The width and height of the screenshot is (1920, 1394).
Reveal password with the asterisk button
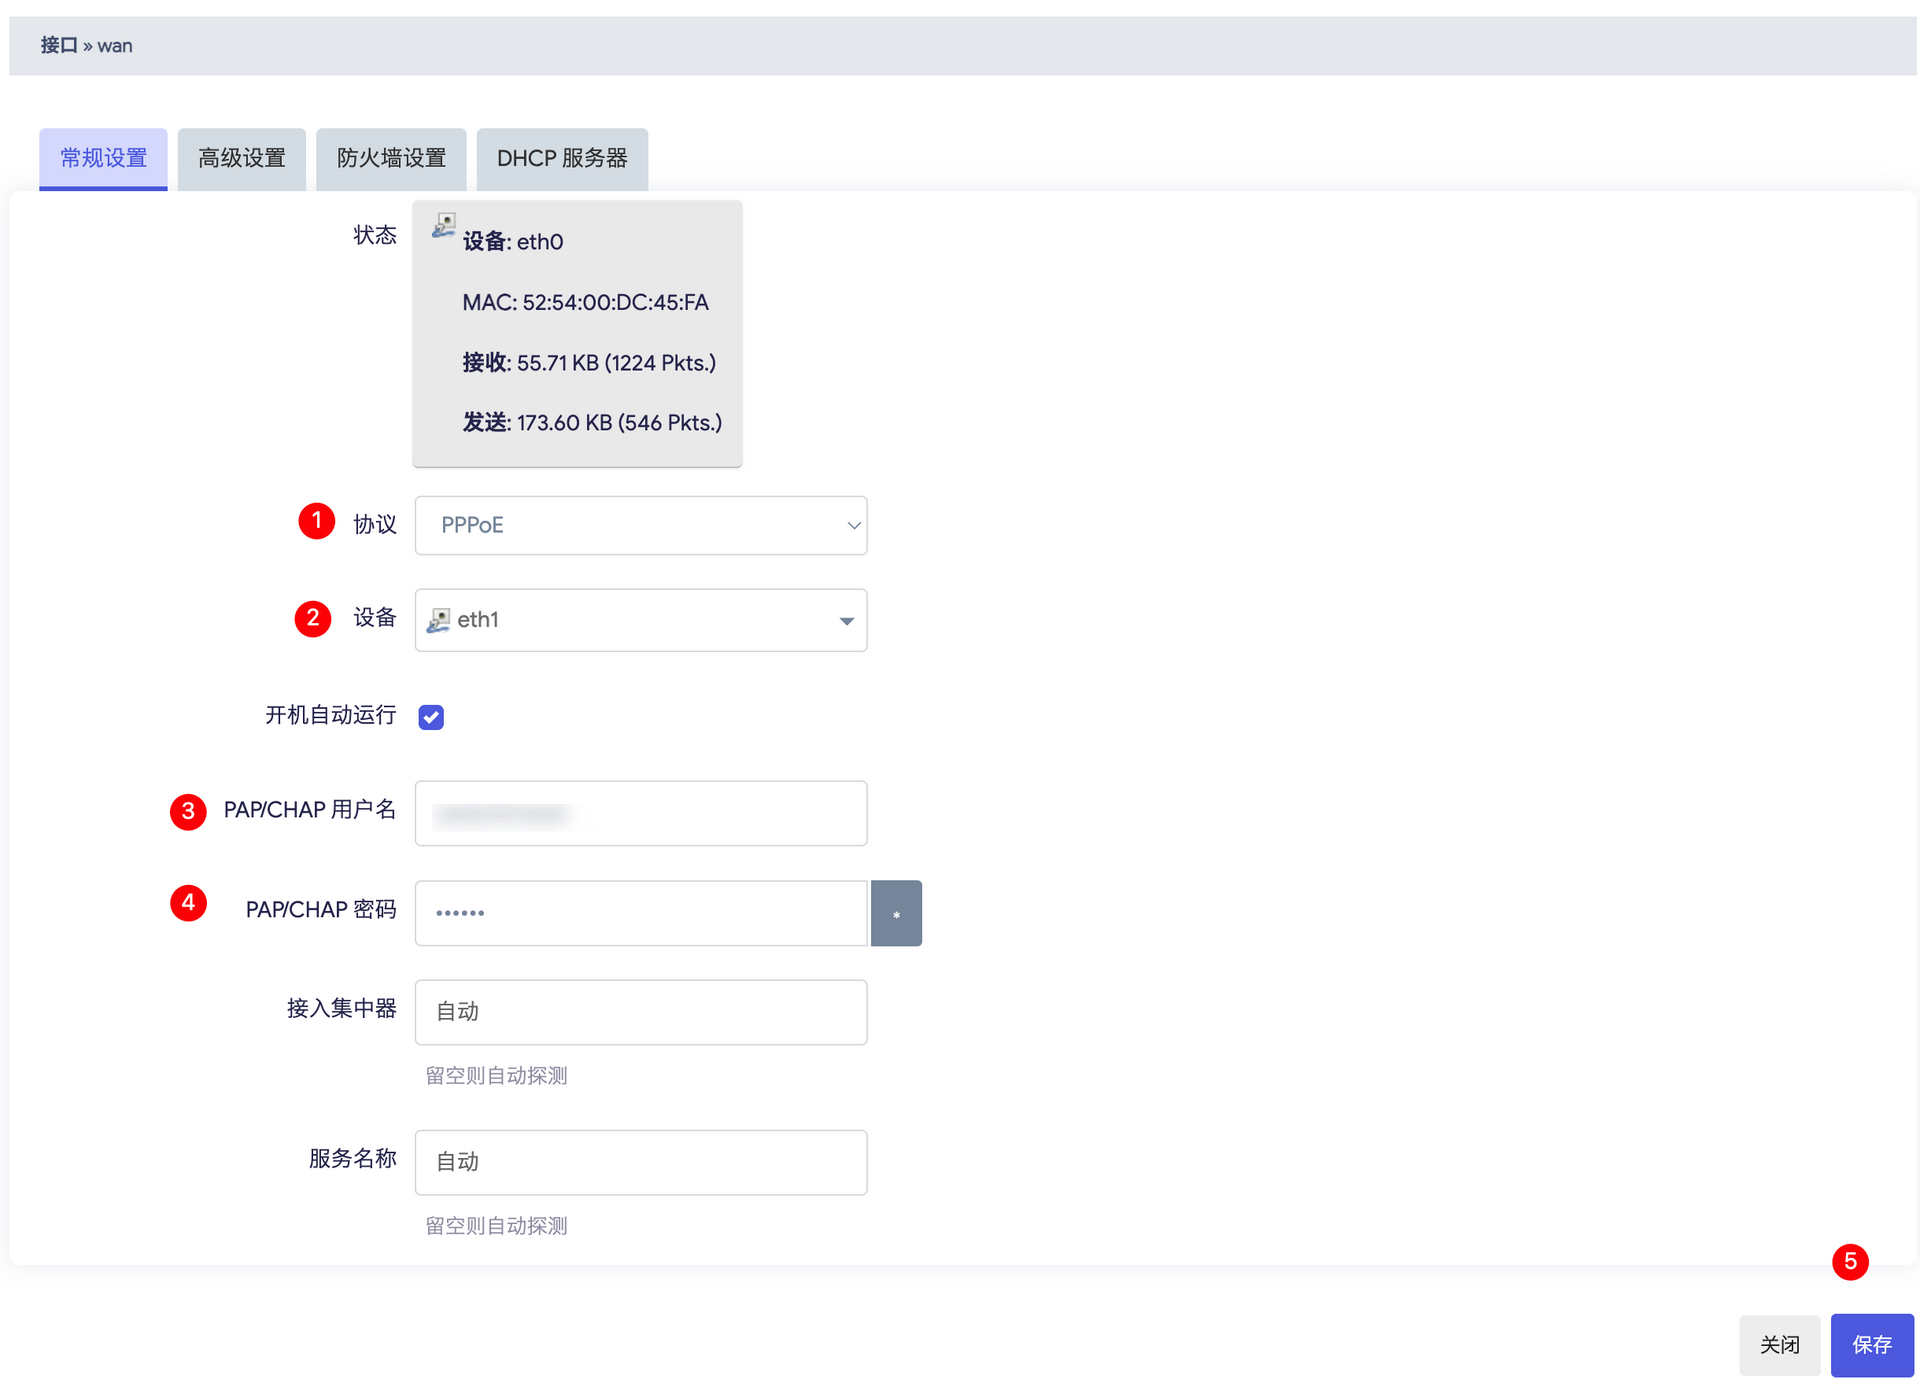click(x=896, y=913)
